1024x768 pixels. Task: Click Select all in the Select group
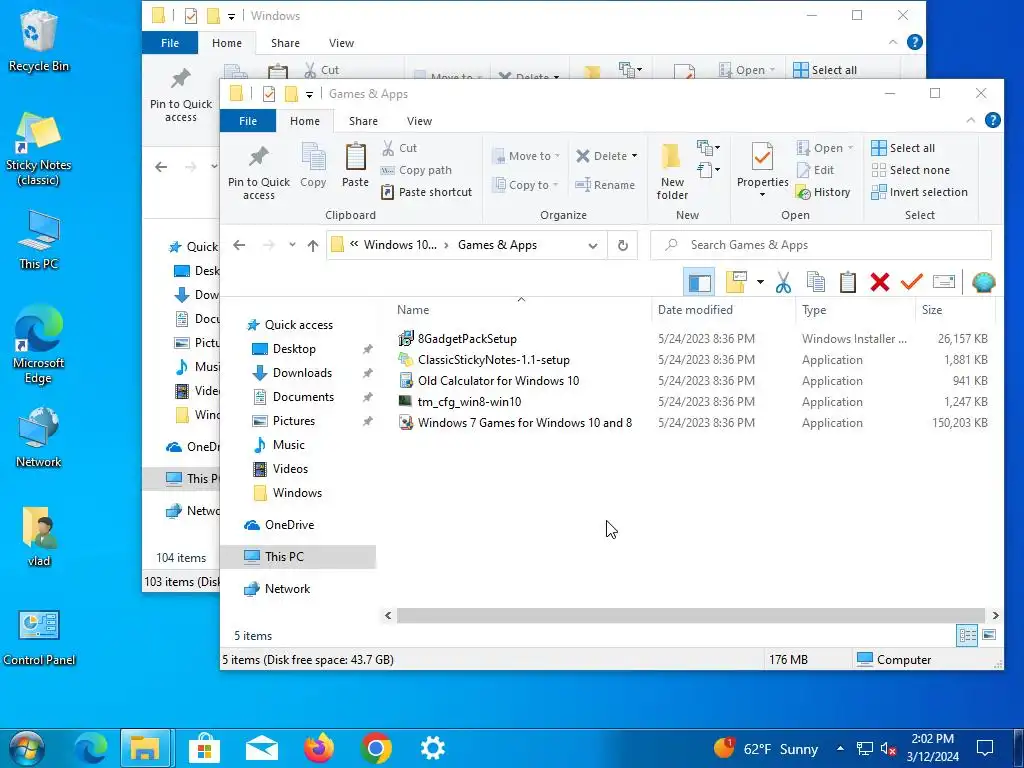click(x=903, y=148)
